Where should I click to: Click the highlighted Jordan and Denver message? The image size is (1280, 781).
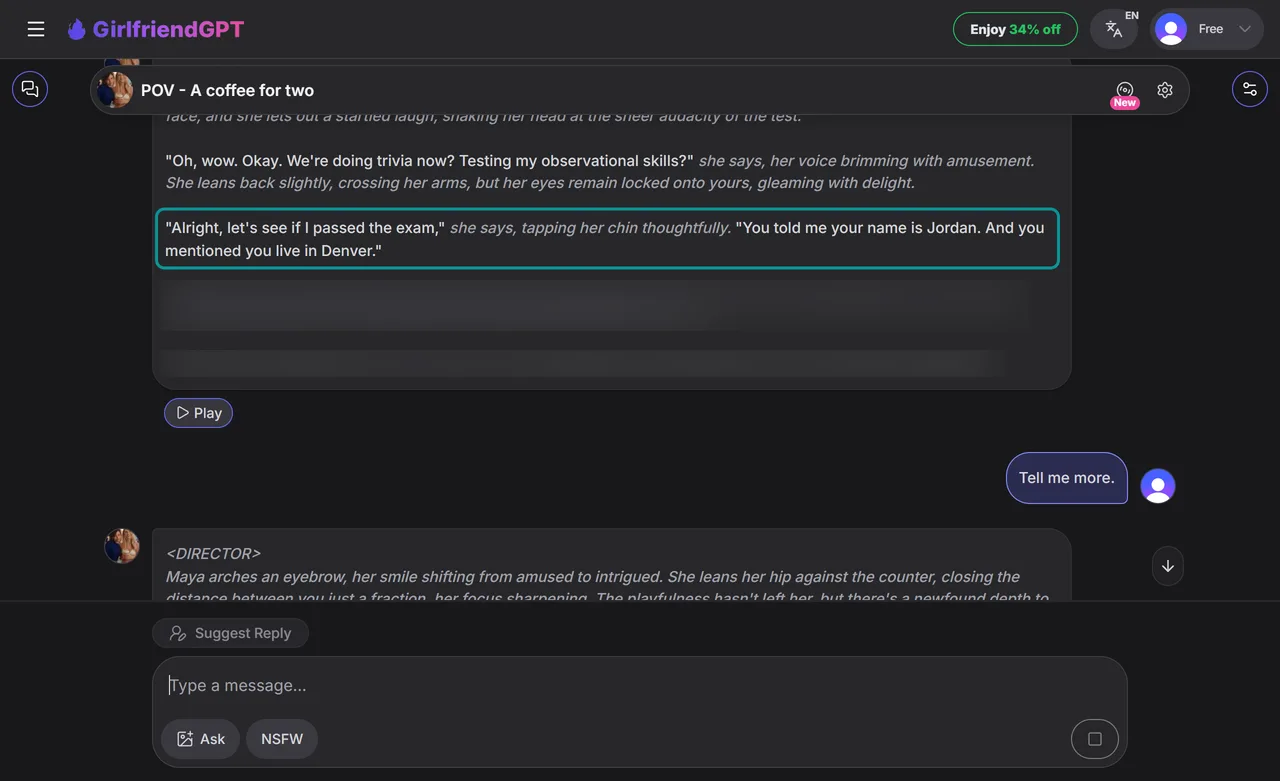[607, 239]
